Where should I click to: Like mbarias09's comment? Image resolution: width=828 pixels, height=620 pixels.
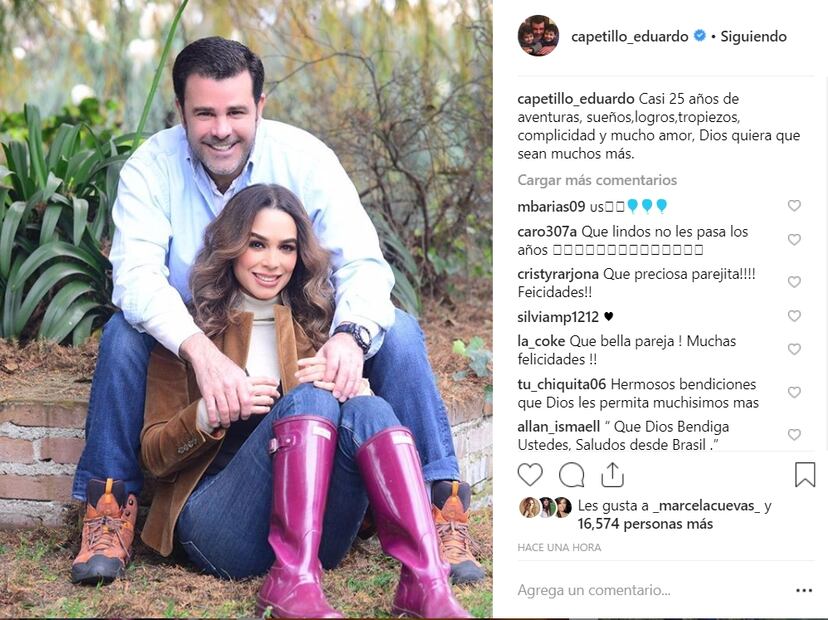pos(794,205)
